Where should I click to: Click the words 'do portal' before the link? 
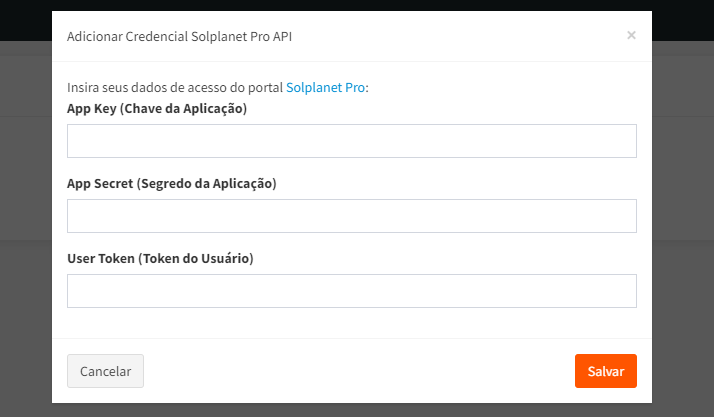click(x=259, y=88)
